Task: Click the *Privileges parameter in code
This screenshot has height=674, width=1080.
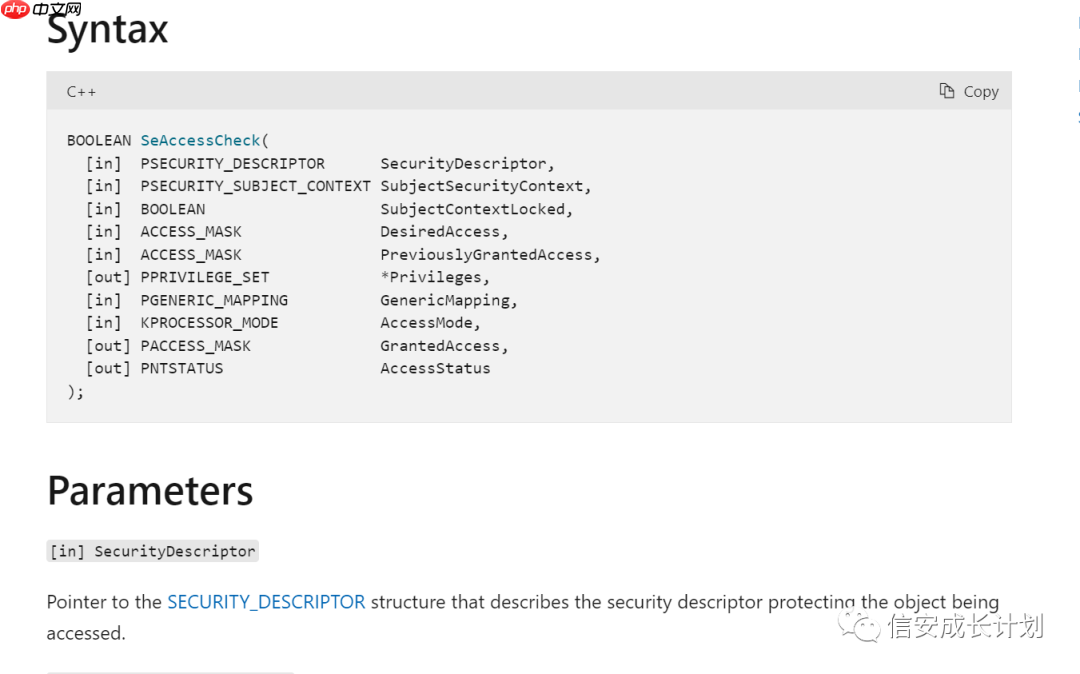Action: (435, 277)
